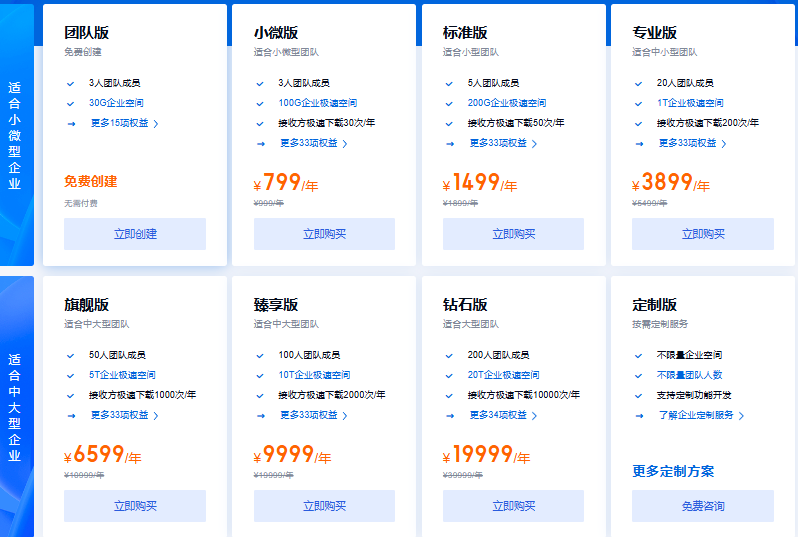Click the 30G企业空间 link in 团队版
The height and width of the screenshot is (537, 798).
pyautogui.click(x=116, y=103)
